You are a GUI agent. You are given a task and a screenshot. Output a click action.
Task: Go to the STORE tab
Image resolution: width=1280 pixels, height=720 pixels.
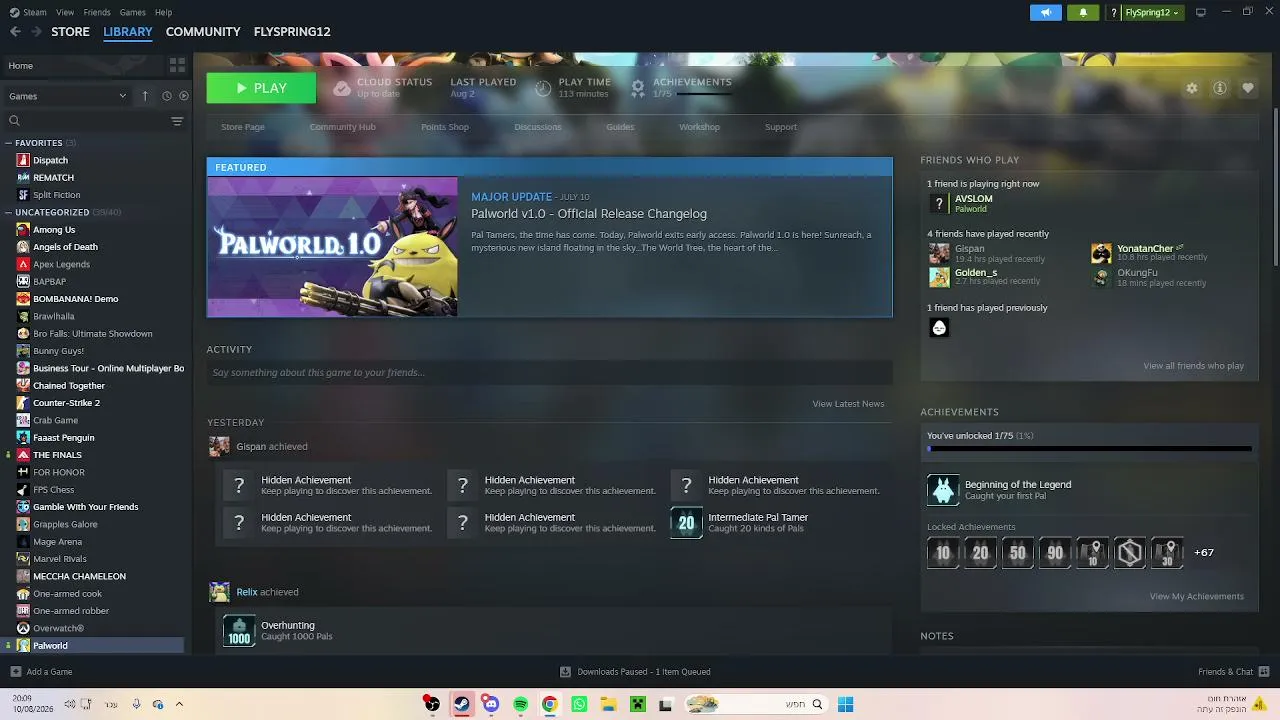point(71,32)
